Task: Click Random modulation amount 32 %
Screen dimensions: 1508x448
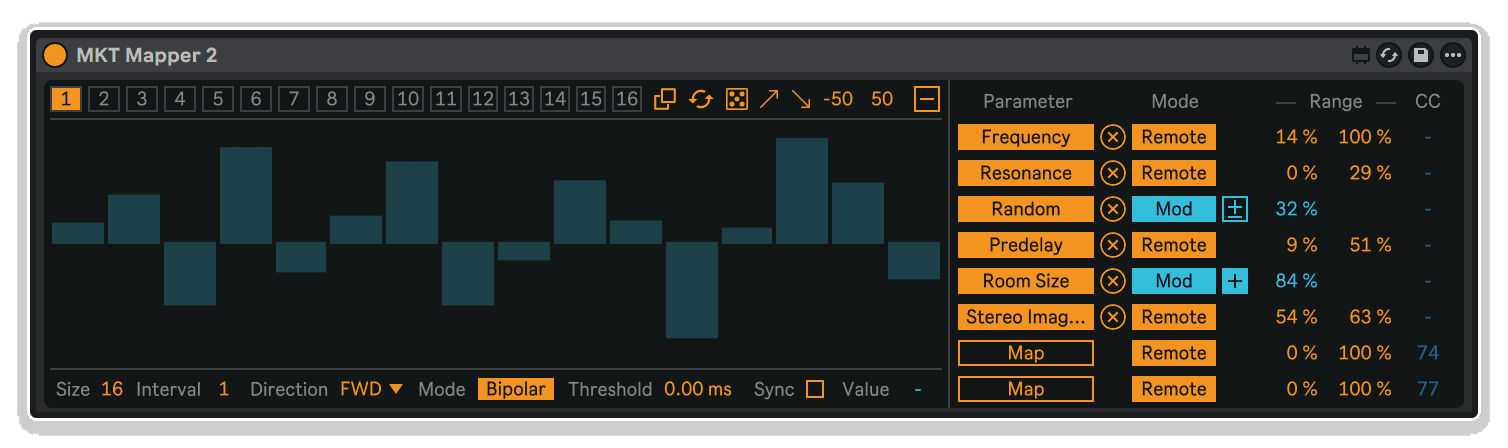Action: [x=1297, y=209]
